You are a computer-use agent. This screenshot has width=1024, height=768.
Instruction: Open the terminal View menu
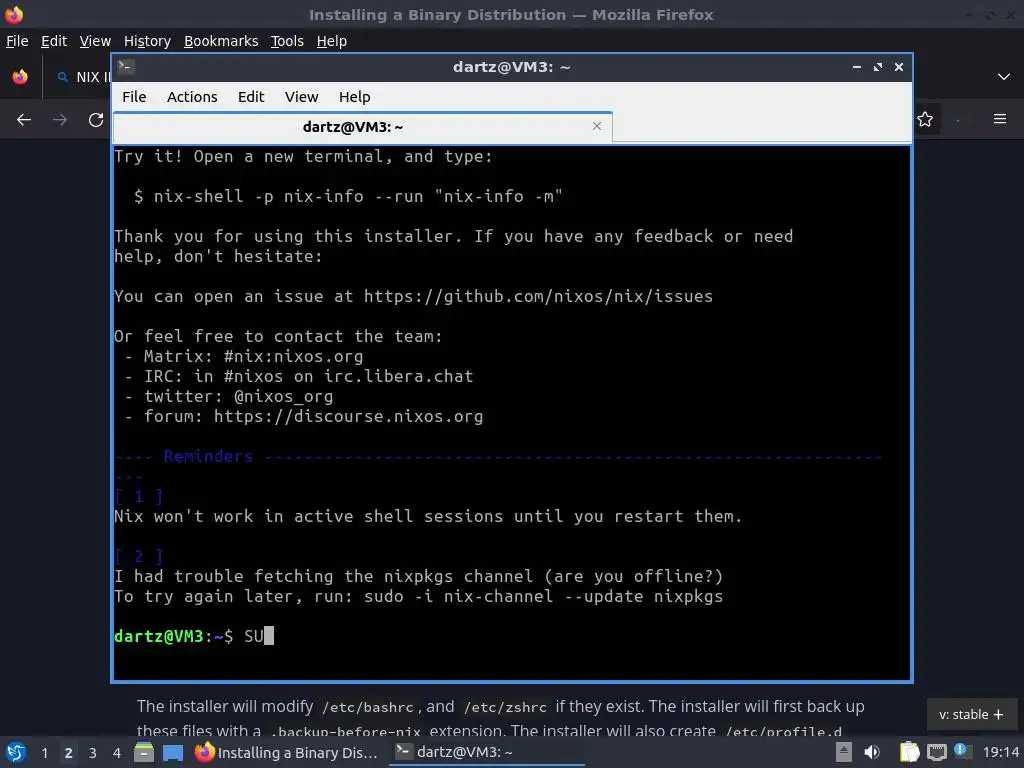(x=301, y=97)
